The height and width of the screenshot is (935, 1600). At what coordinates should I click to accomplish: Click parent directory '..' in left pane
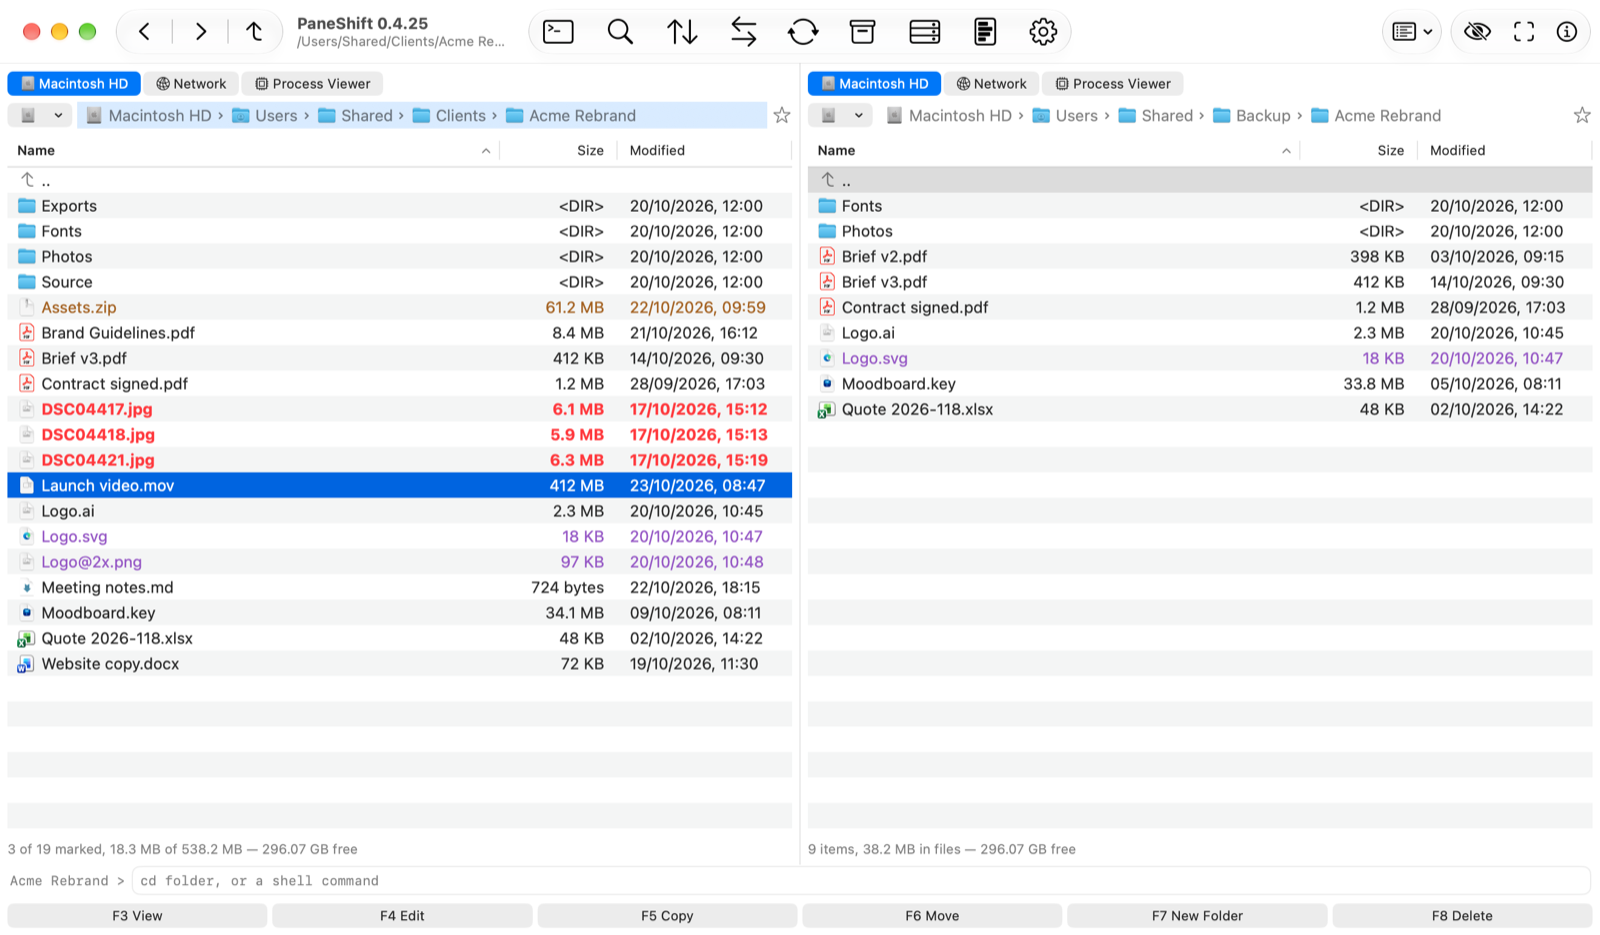[x=400, y=180]
